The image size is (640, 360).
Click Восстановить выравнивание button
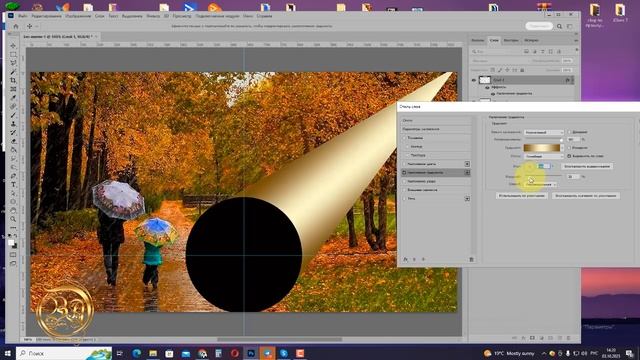[587, 167]
